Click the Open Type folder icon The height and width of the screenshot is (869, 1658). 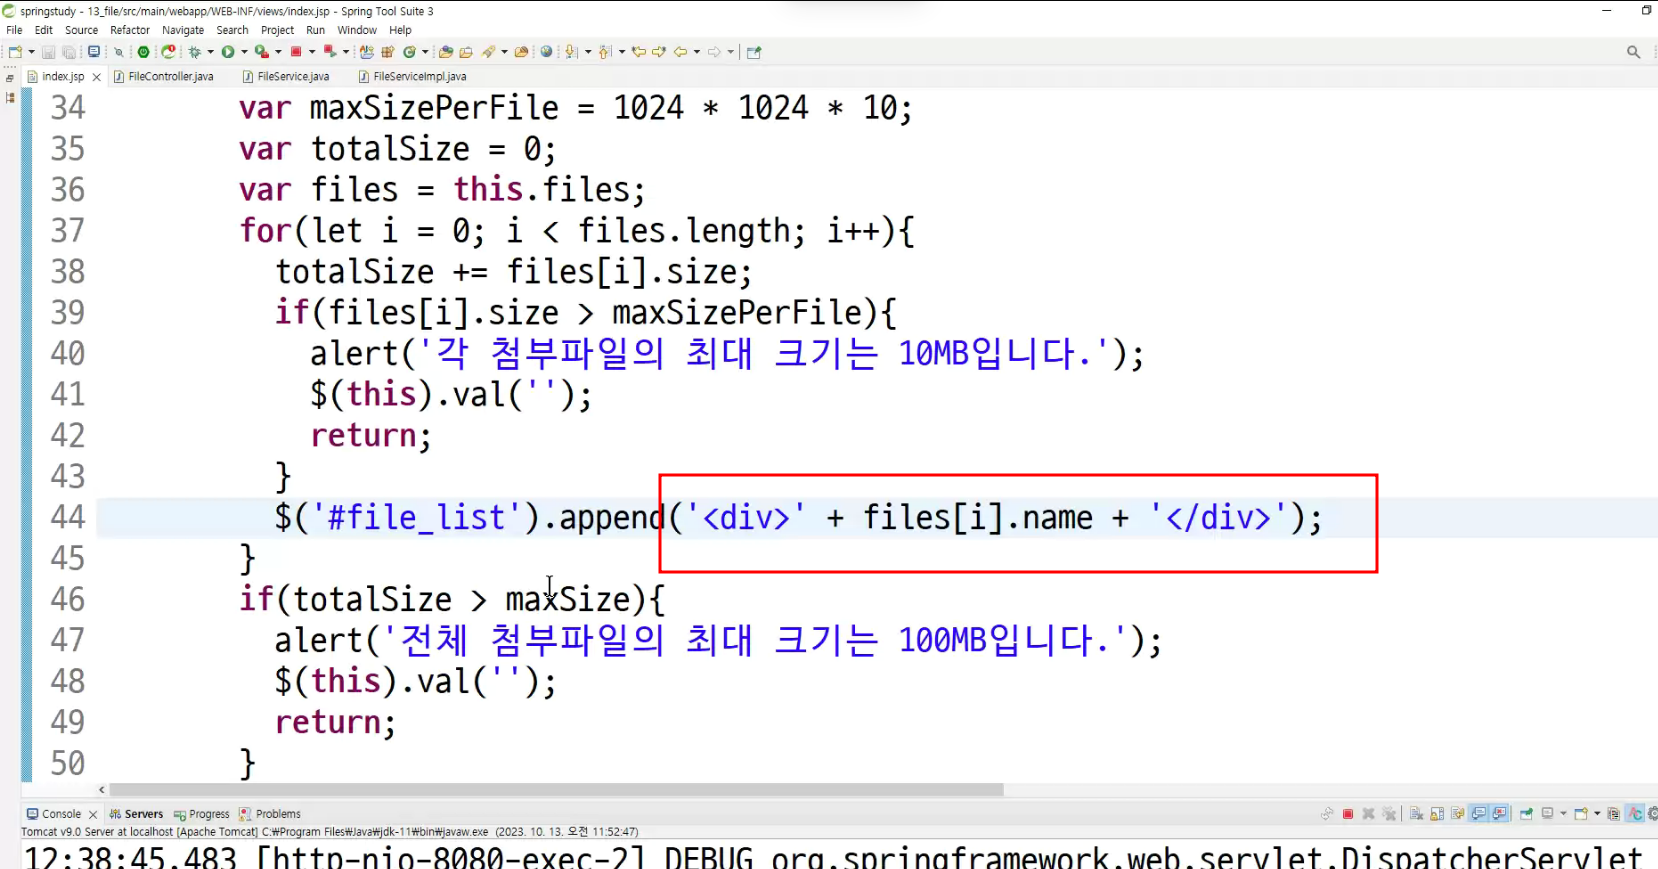[x=445, y=52]
